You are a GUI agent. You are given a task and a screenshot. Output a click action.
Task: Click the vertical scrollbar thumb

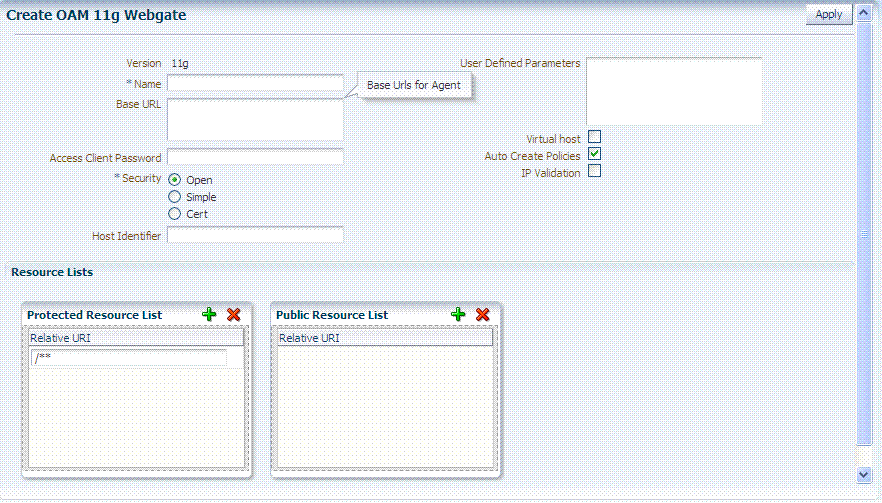[x=864, y=233]
